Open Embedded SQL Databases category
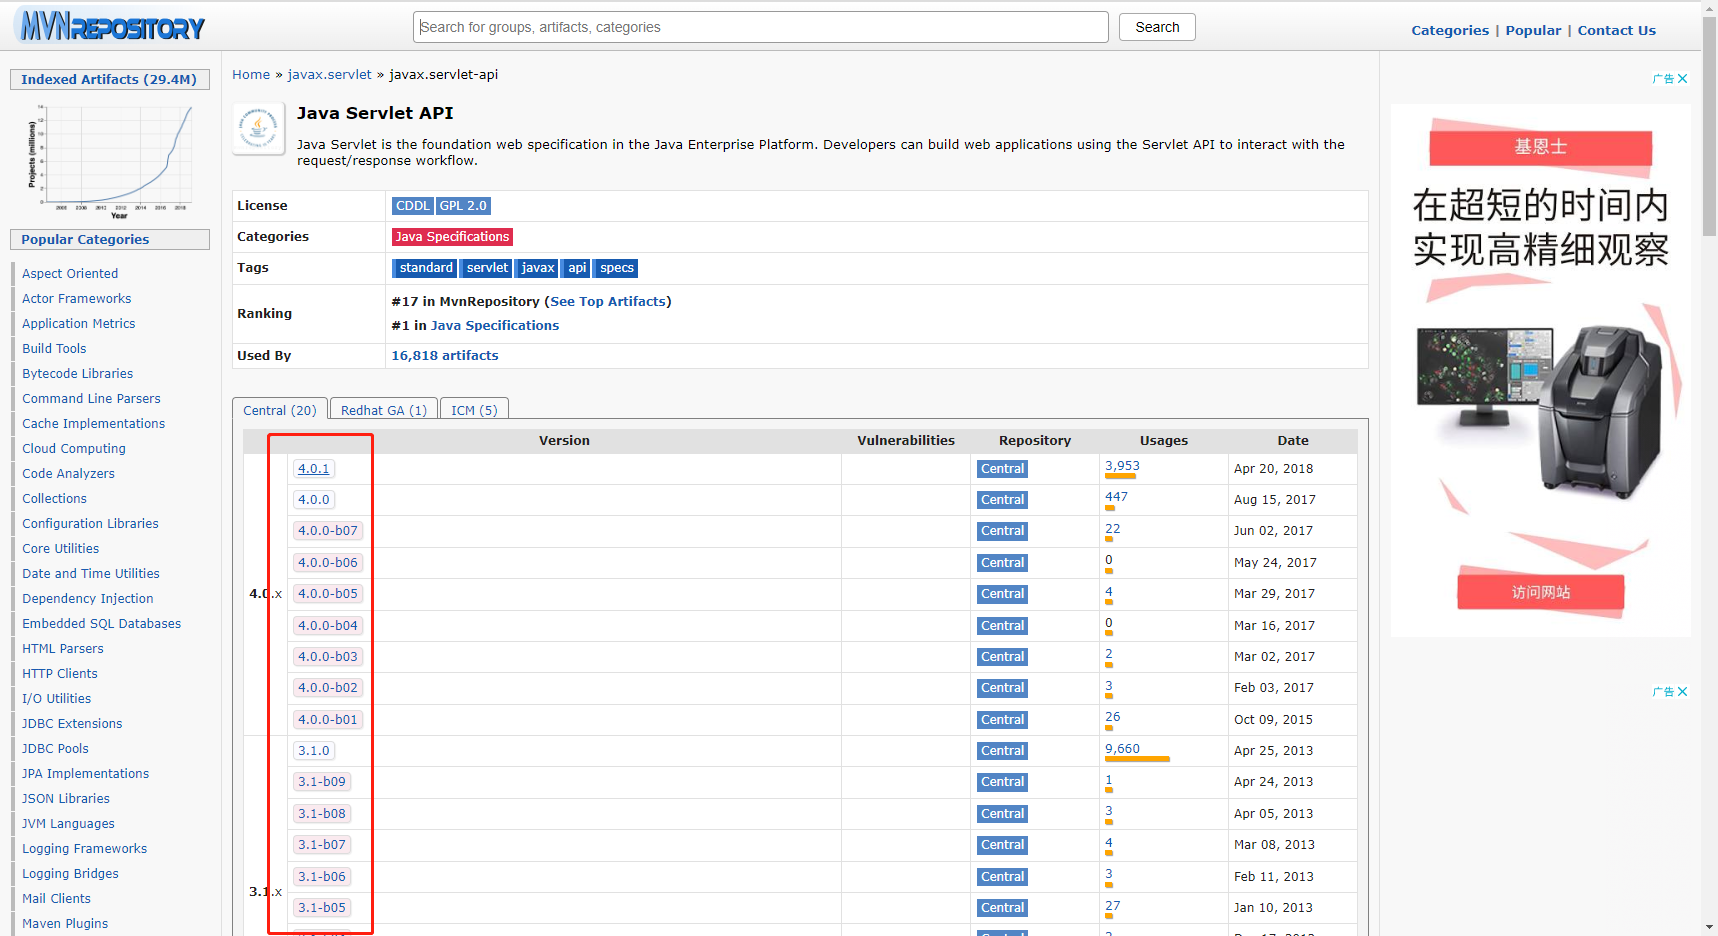Image resolution: width=1718 pixels, height=936 pixels. (102, 624)
